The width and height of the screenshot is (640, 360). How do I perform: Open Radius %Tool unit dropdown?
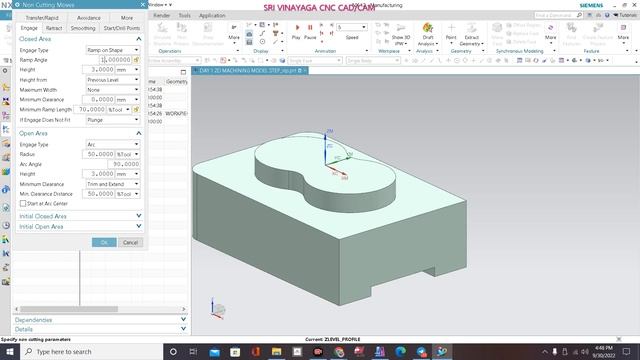click(128, 154)
